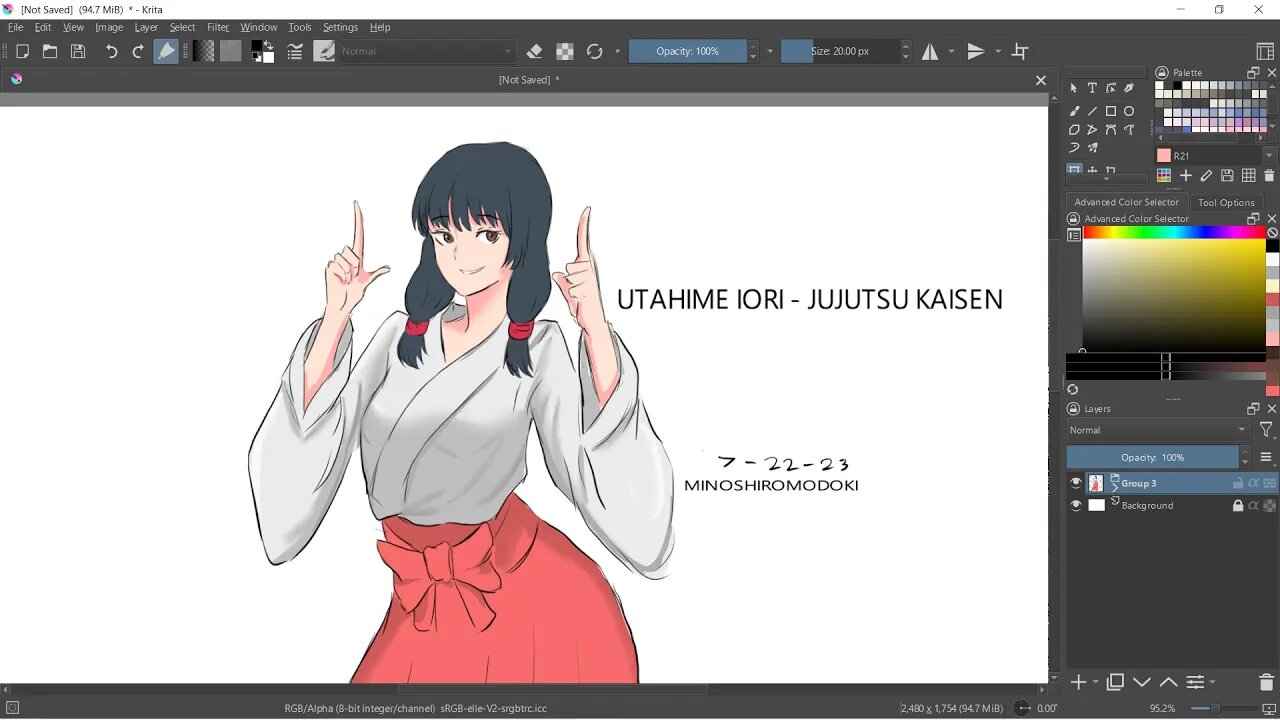
Task: Close the [Not Saved] document tab
Action: pyautogui.click(x=1040, y=80)
